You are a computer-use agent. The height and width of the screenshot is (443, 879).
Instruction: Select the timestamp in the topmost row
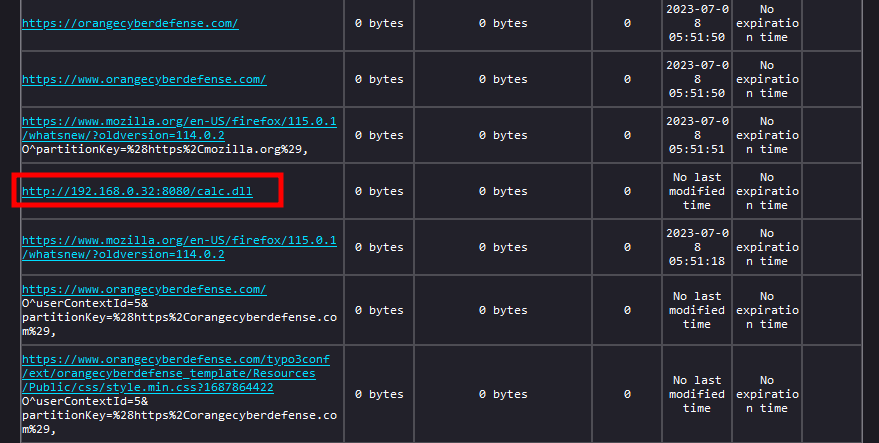click(697, 23)
